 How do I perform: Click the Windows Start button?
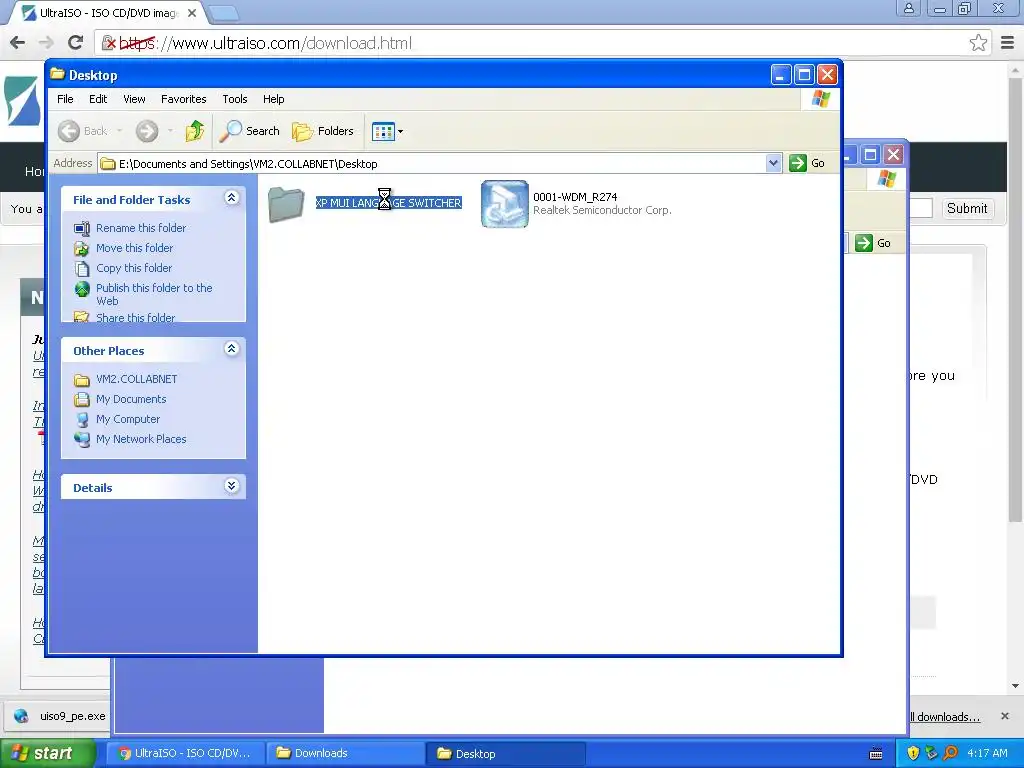46,754
